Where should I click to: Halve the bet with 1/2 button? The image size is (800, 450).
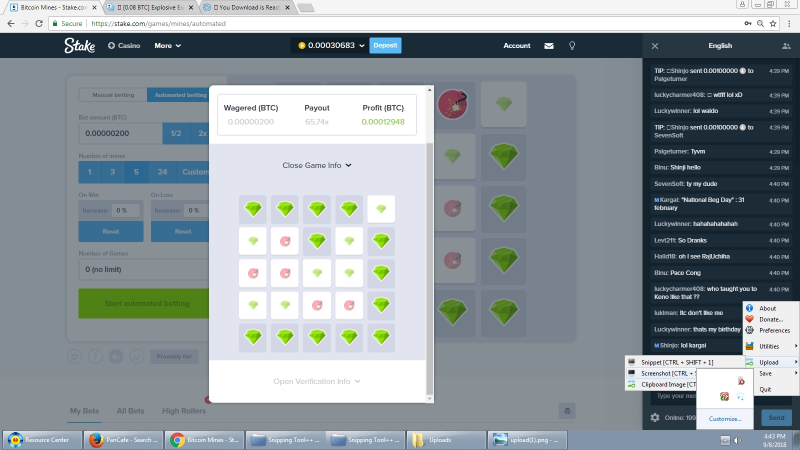[176, 133]
